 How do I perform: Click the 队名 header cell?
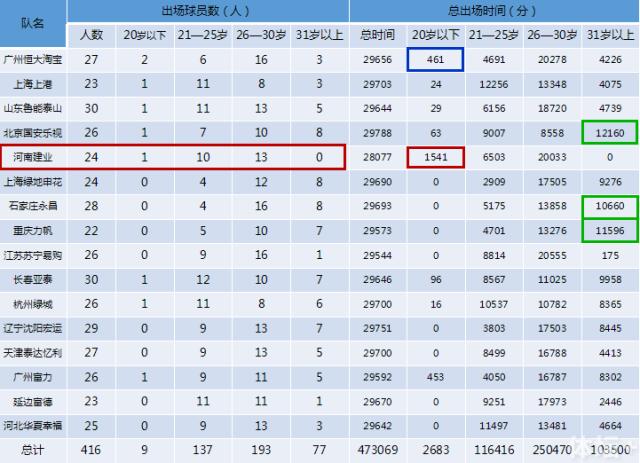(x=32, y=23)
